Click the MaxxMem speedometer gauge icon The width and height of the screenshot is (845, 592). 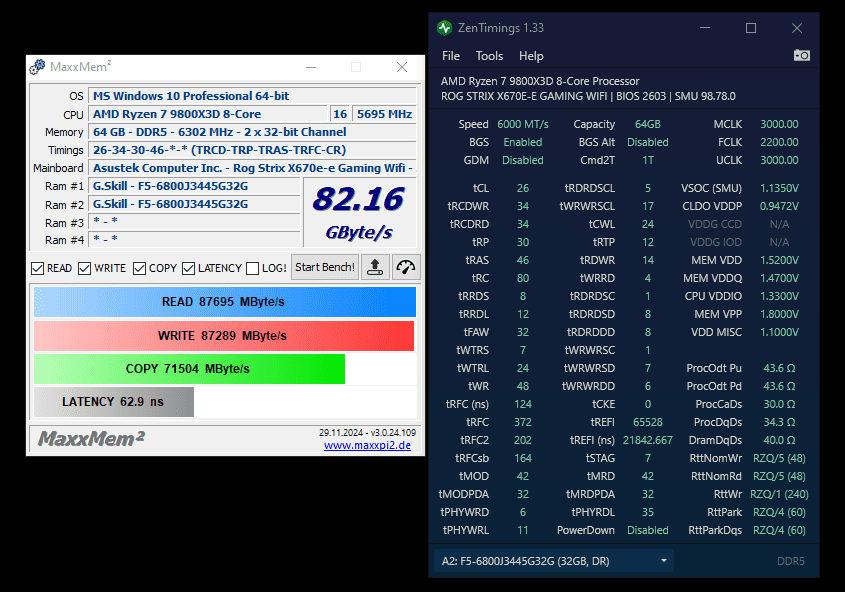[406, 267]
